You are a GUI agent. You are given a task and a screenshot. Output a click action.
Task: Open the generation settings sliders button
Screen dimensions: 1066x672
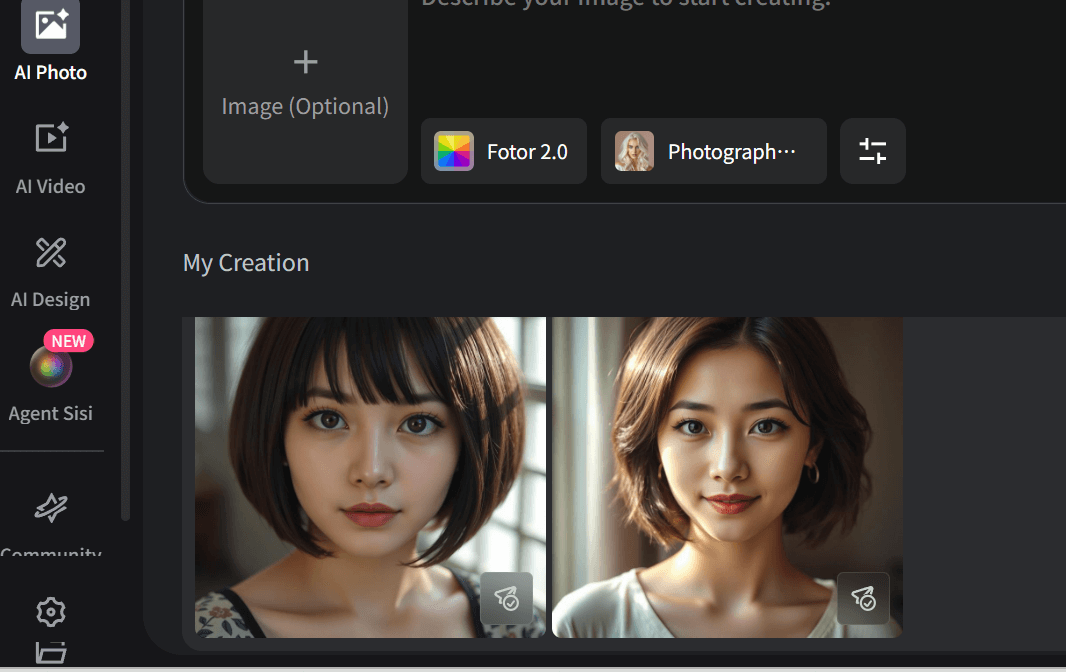[872, 151]
